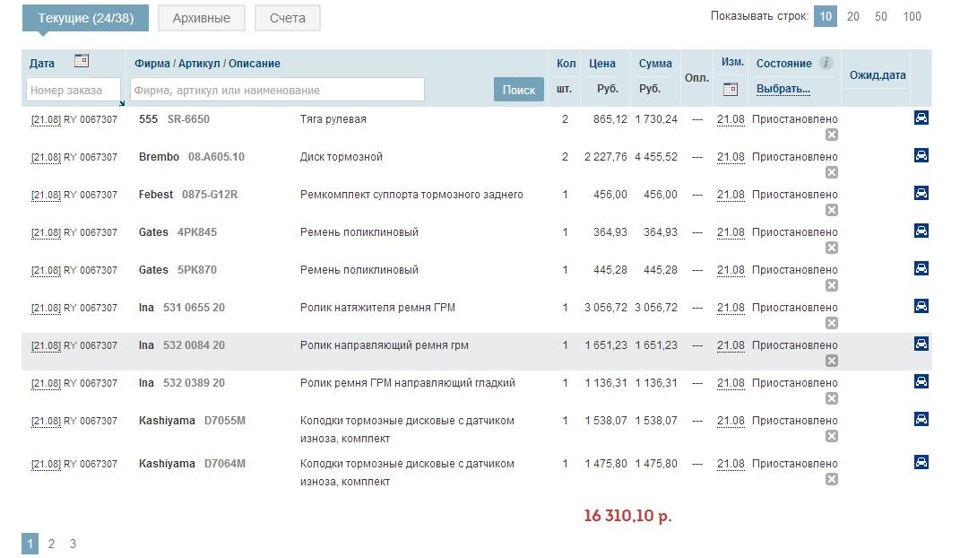The width and height of the screenshot is (960, 558).
Task: Remove the Ina 531 0655 20 item
Action: tap(831, 323)
